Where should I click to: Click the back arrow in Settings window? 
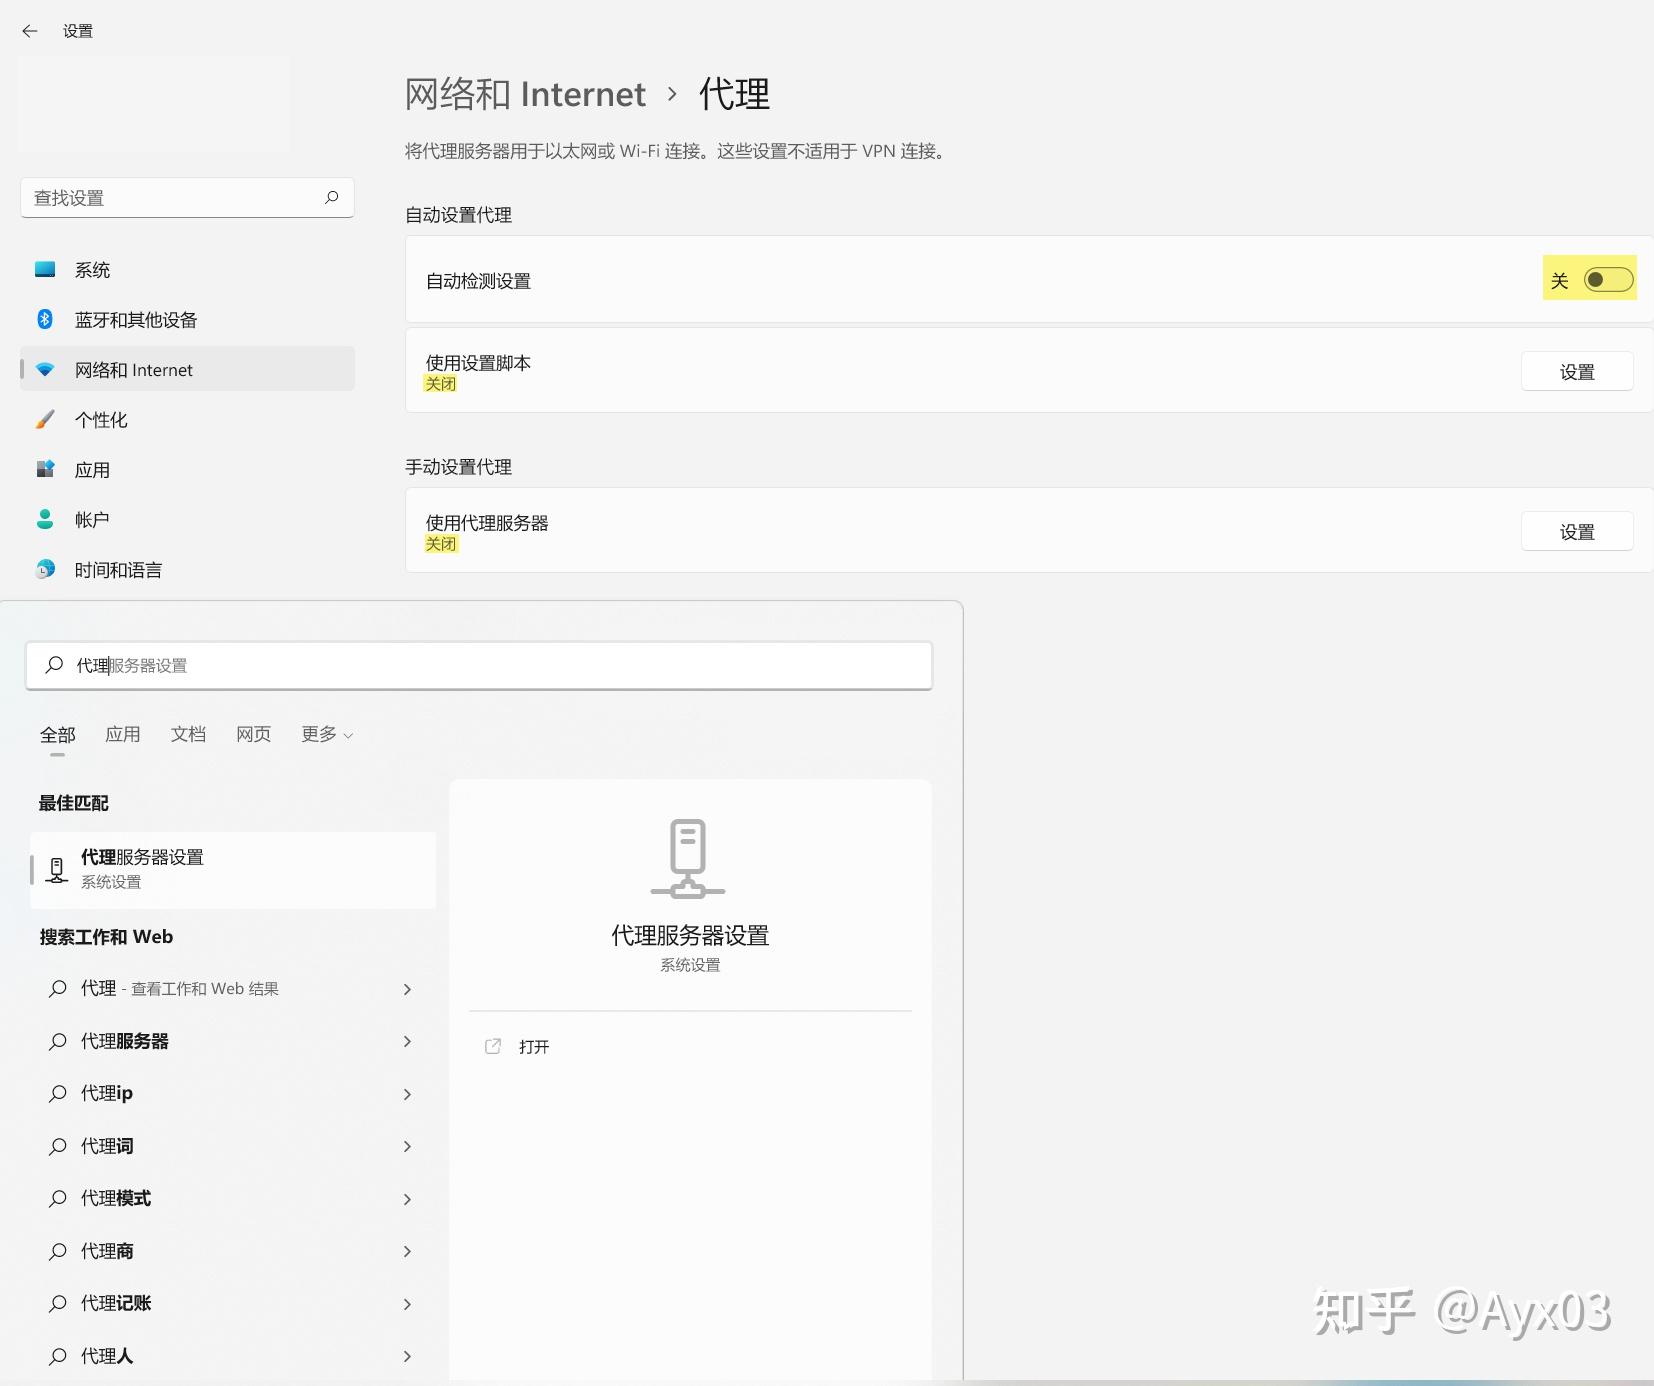29,31
